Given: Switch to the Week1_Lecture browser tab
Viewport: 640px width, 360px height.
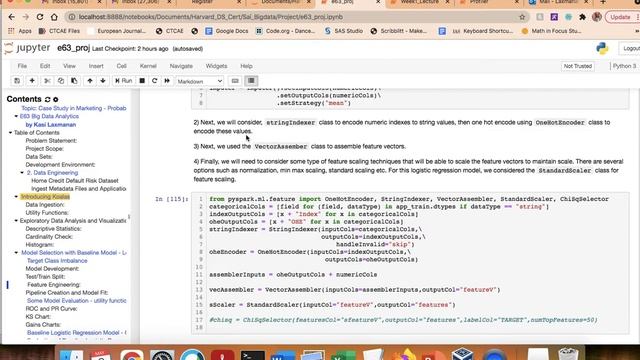Looking at the screenshot, I should coord(419,2).
